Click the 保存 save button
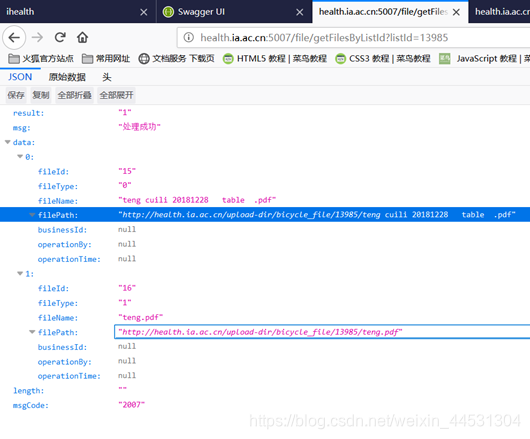Image resolution: width=530 pixels, height=439 pixels. (x=16, y=95)
